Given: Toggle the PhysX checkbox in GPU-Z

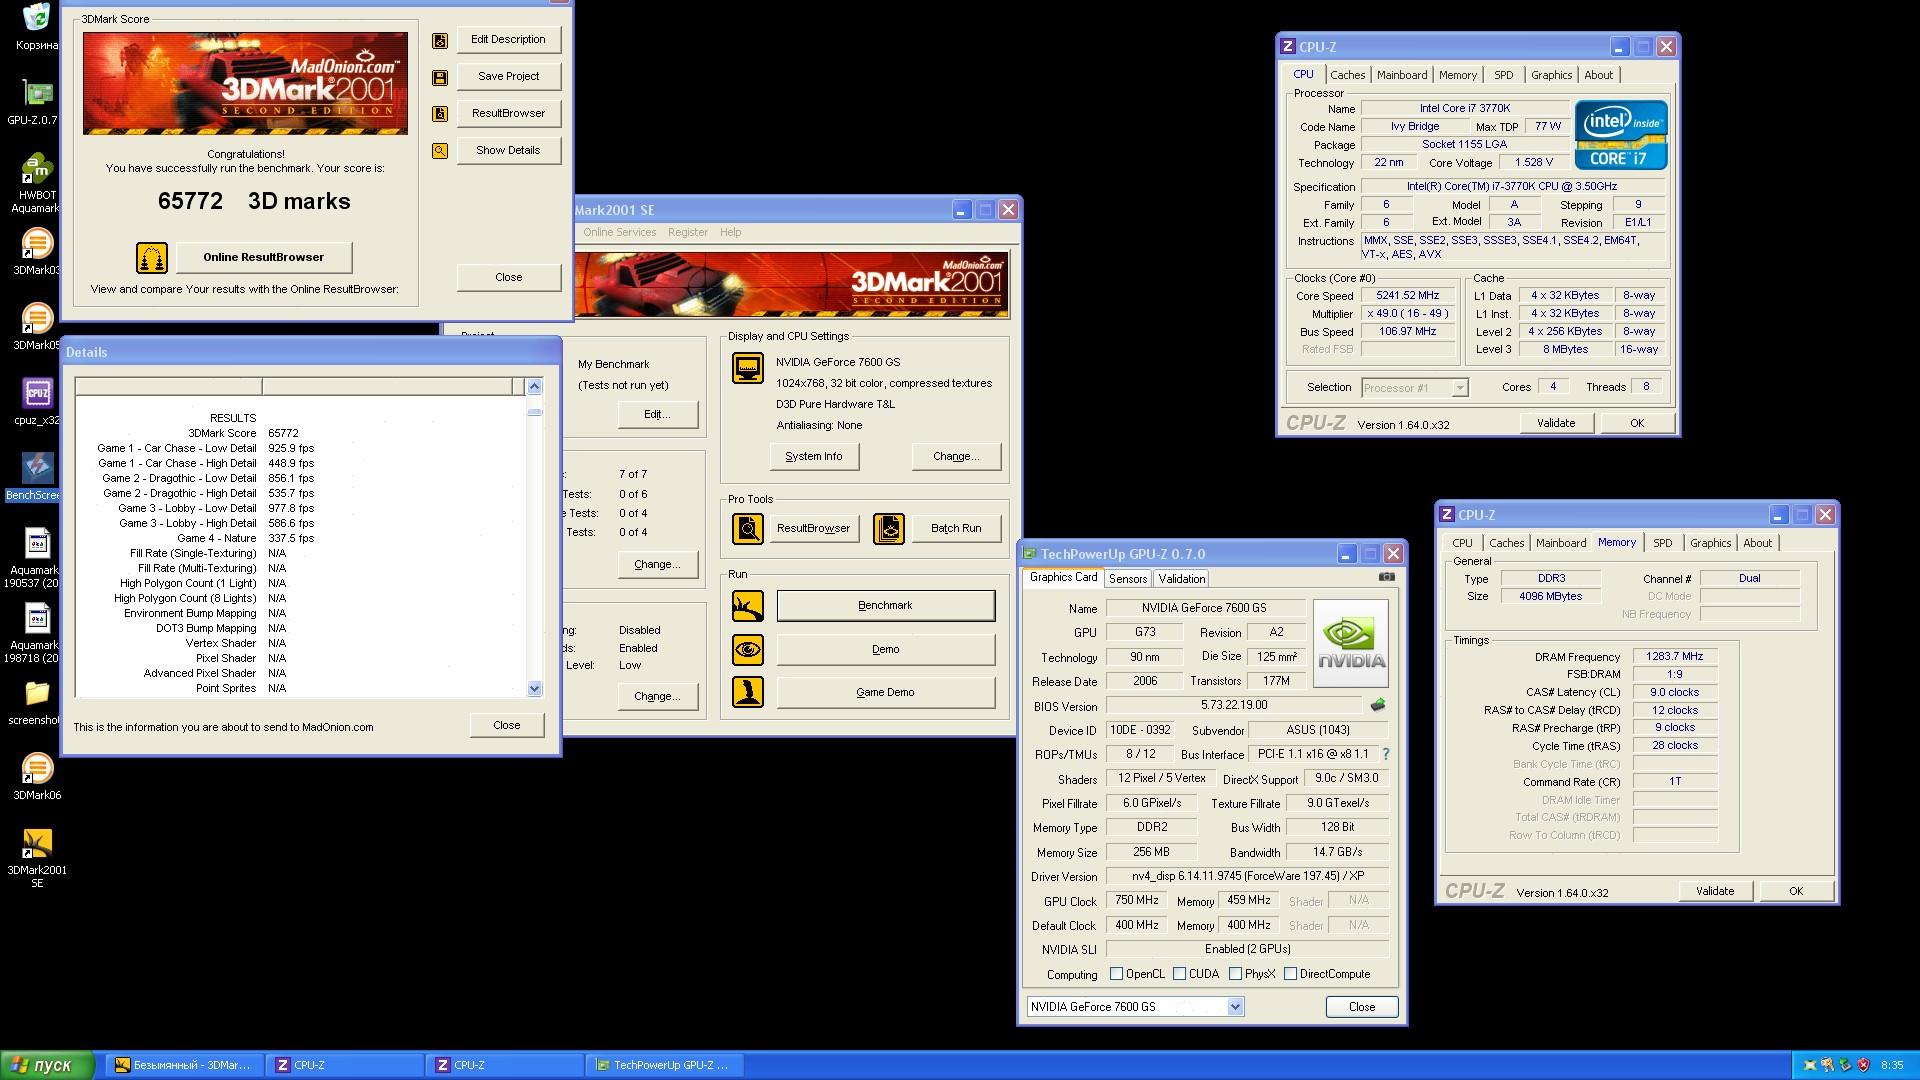Looking at the screenshot, I should 1236,974.
